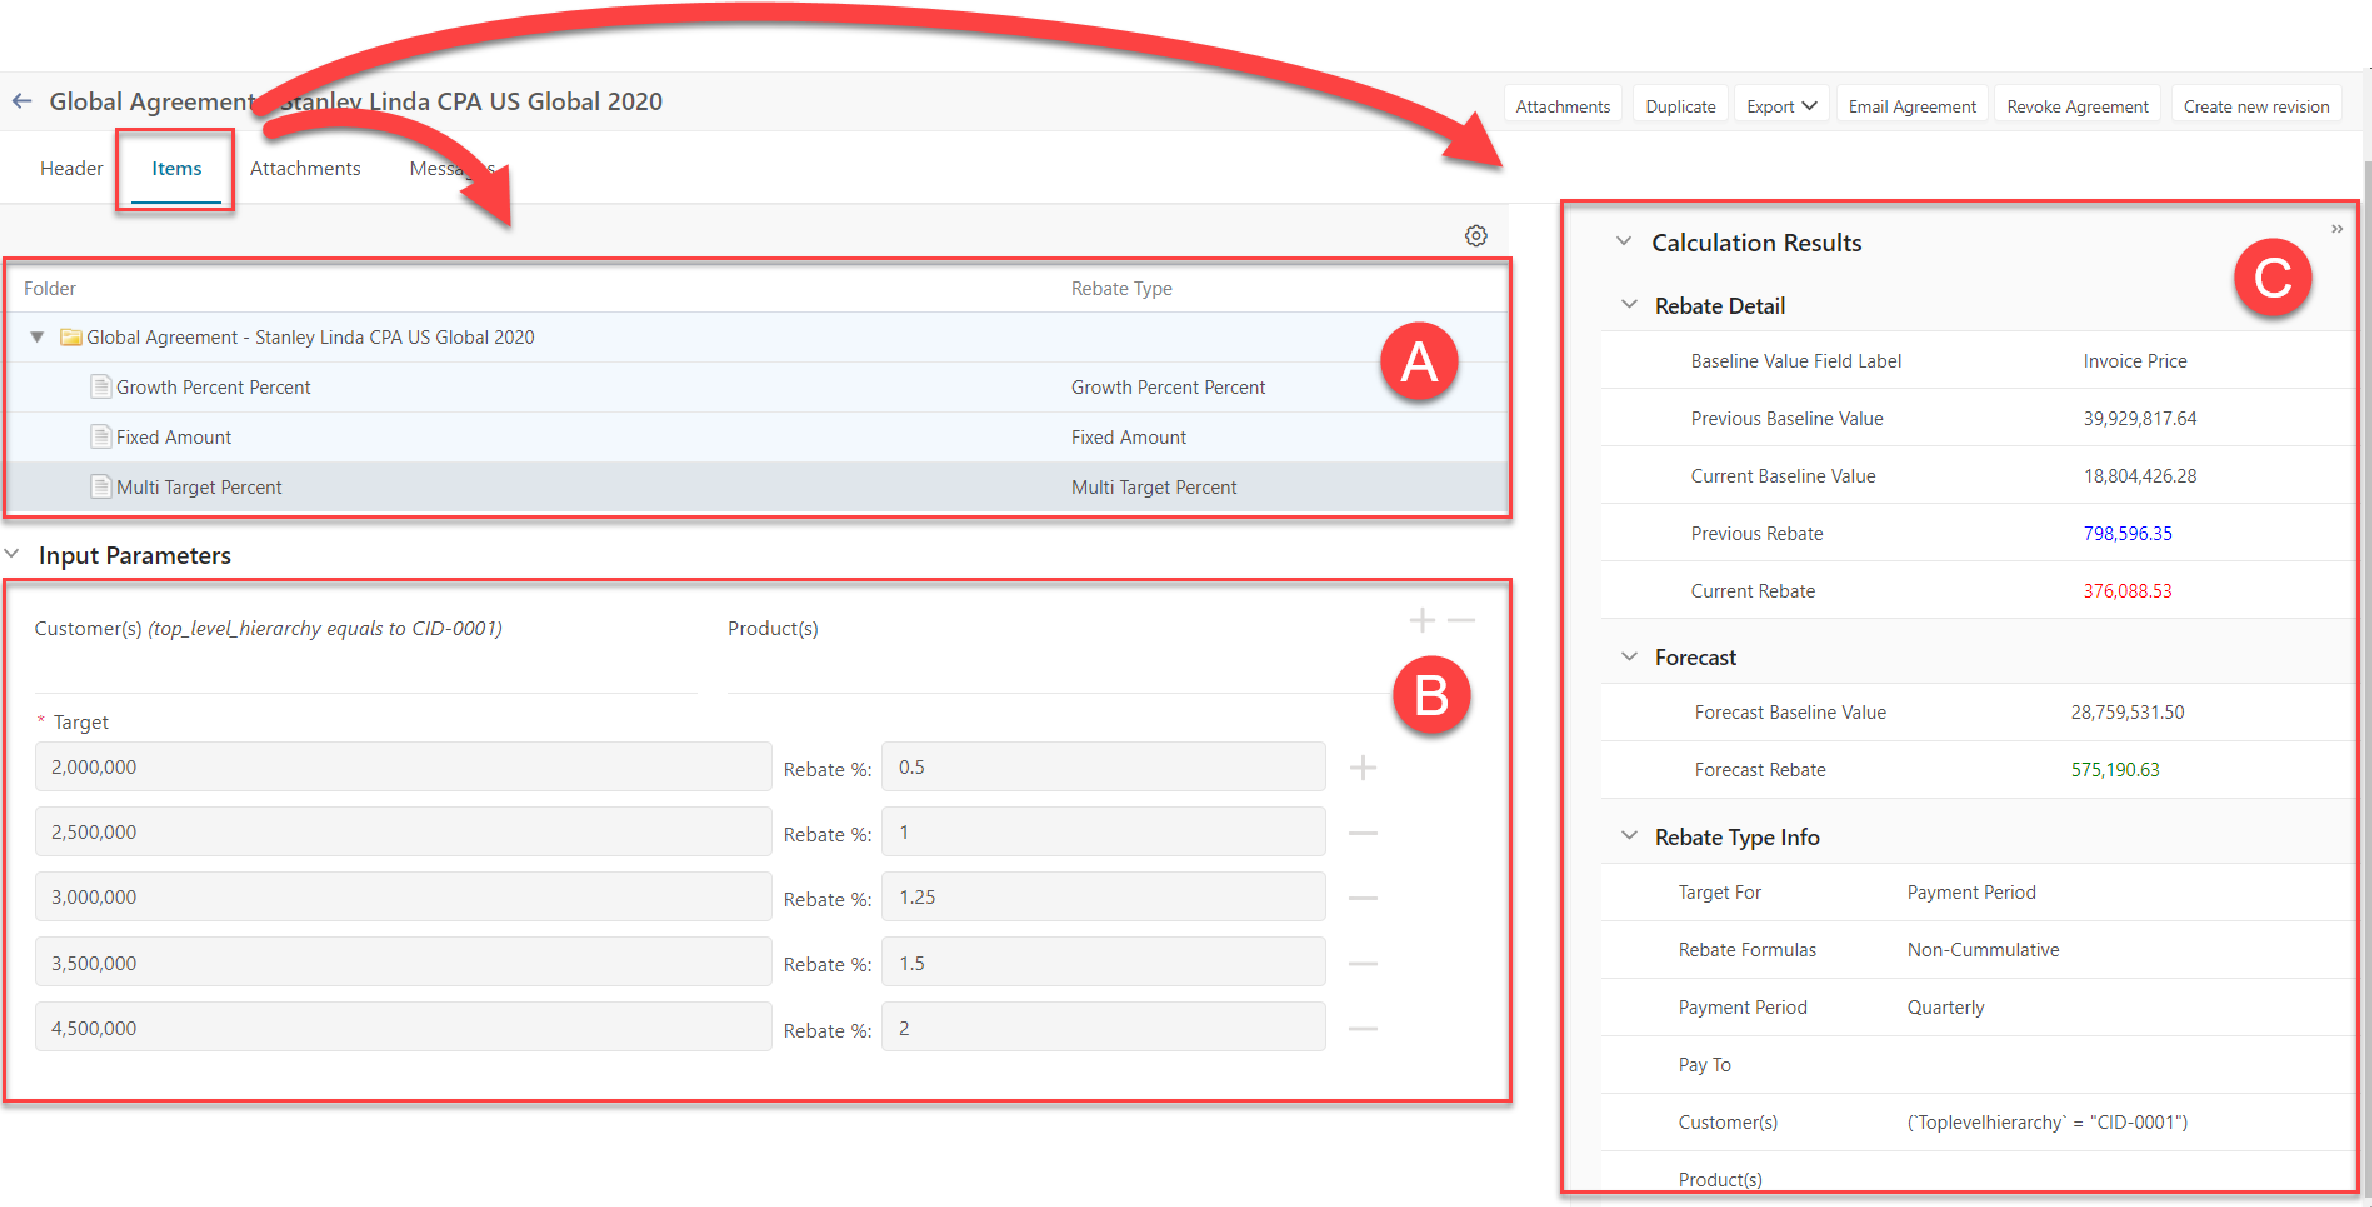
Task: Collapse the Calculation Results section
Action: 1624,242
